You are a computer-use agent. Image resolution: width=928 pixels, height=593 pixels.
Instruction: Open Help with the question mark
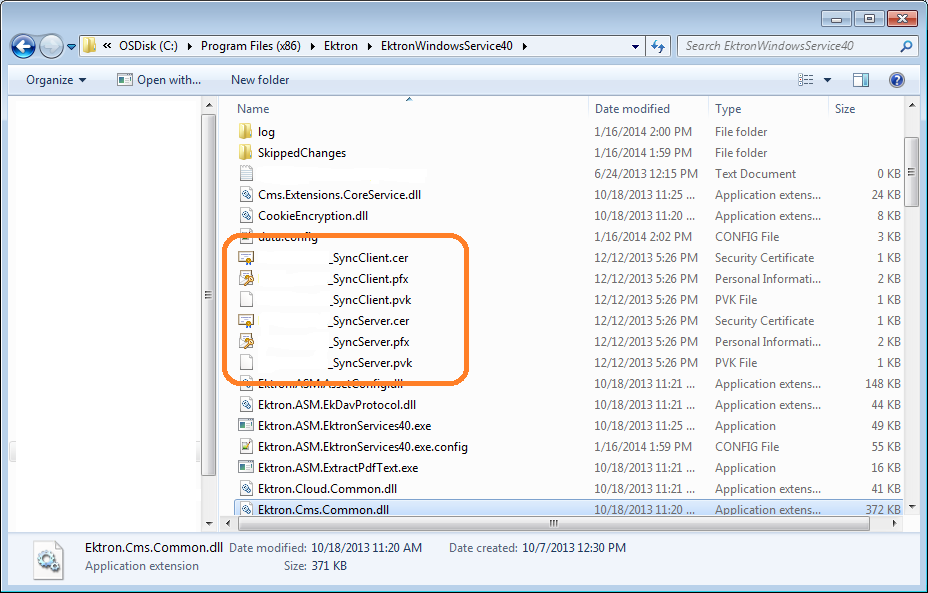[x=897, y=80]
